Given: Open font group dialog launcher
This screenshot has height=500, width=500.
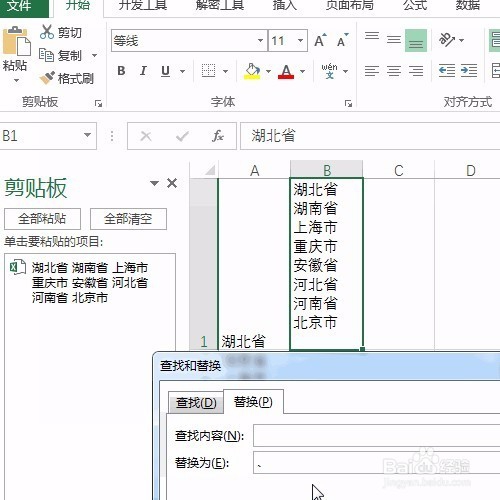Looking at the screenshot, I should [x=348, y=103].
